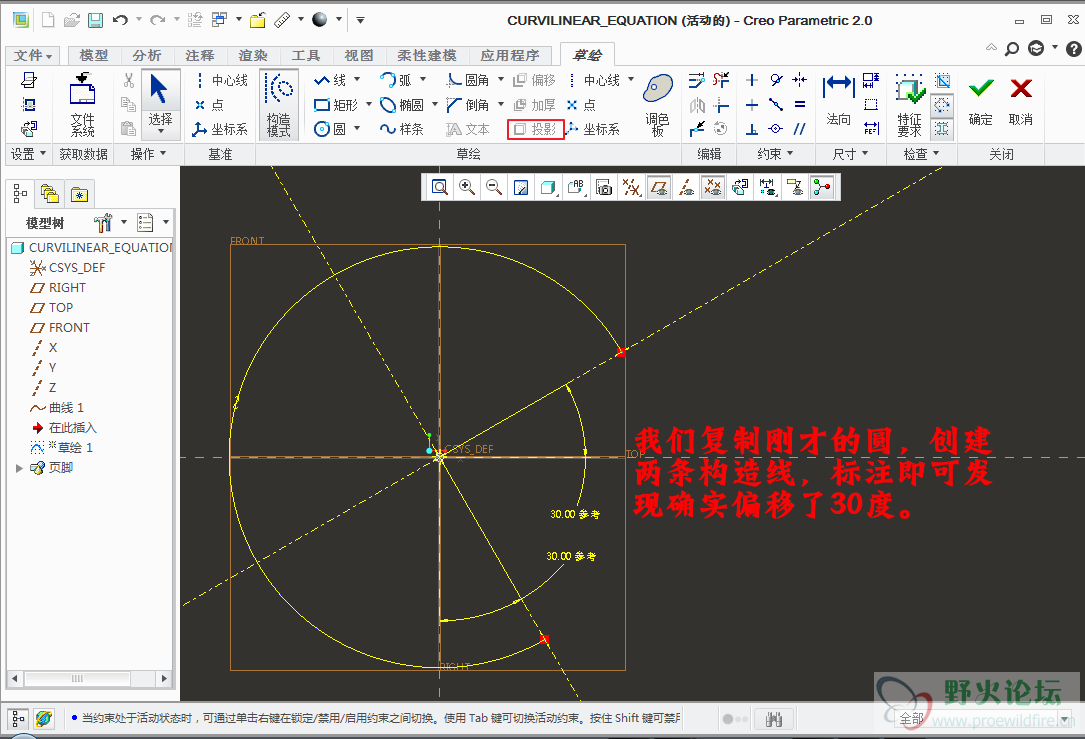Click the Zoom In magnifier in graphics toolbar
Screen dimensions: 1085x739
467,187
